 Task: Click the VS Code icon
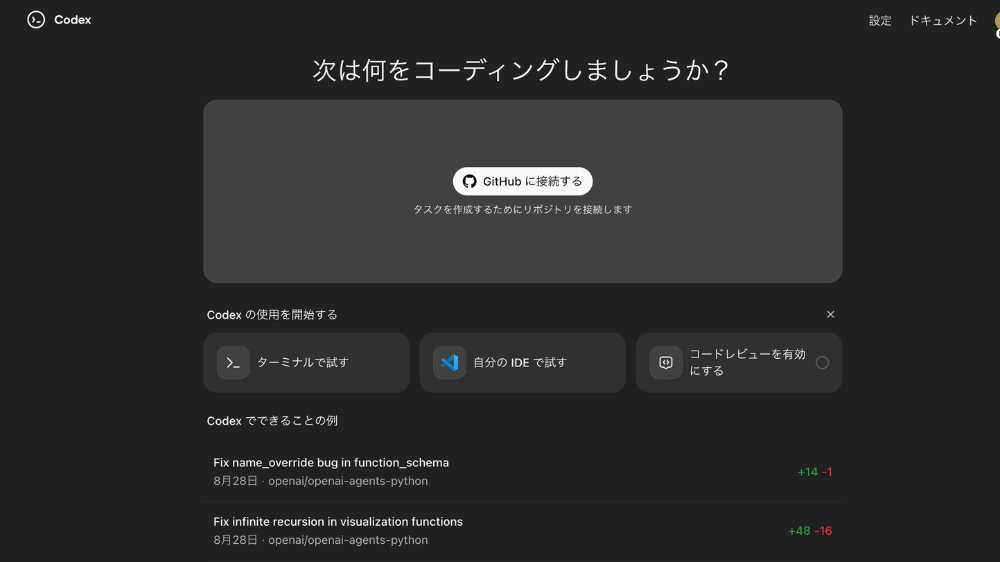449,362
